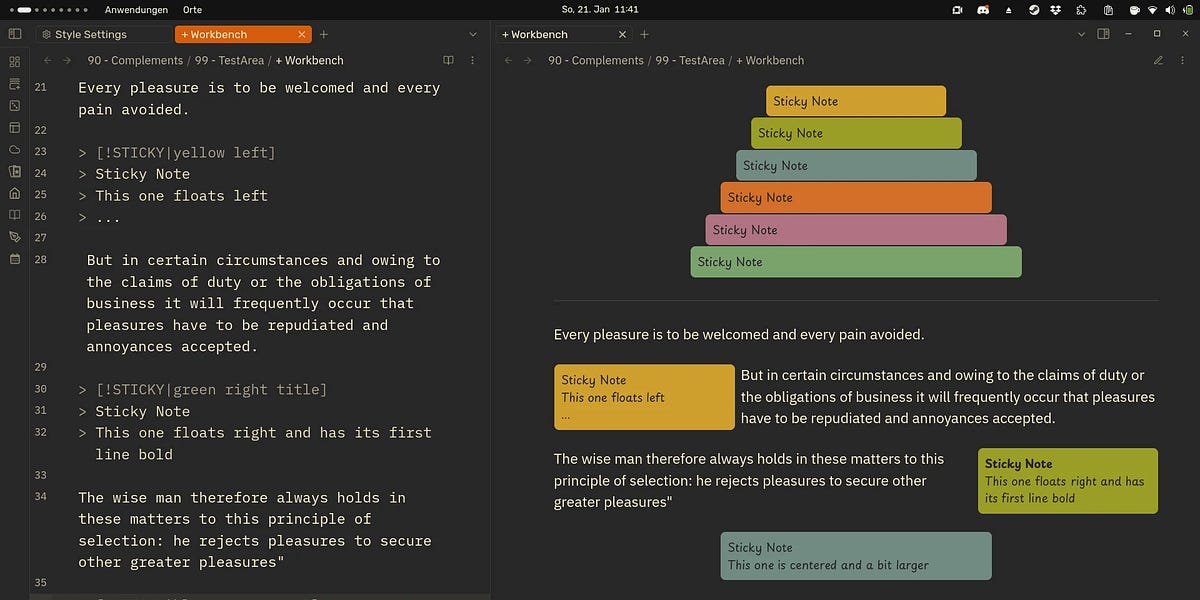Check sync status via the cloud icon
Screen dimensions: 1200x600
[x=14, y=149]
